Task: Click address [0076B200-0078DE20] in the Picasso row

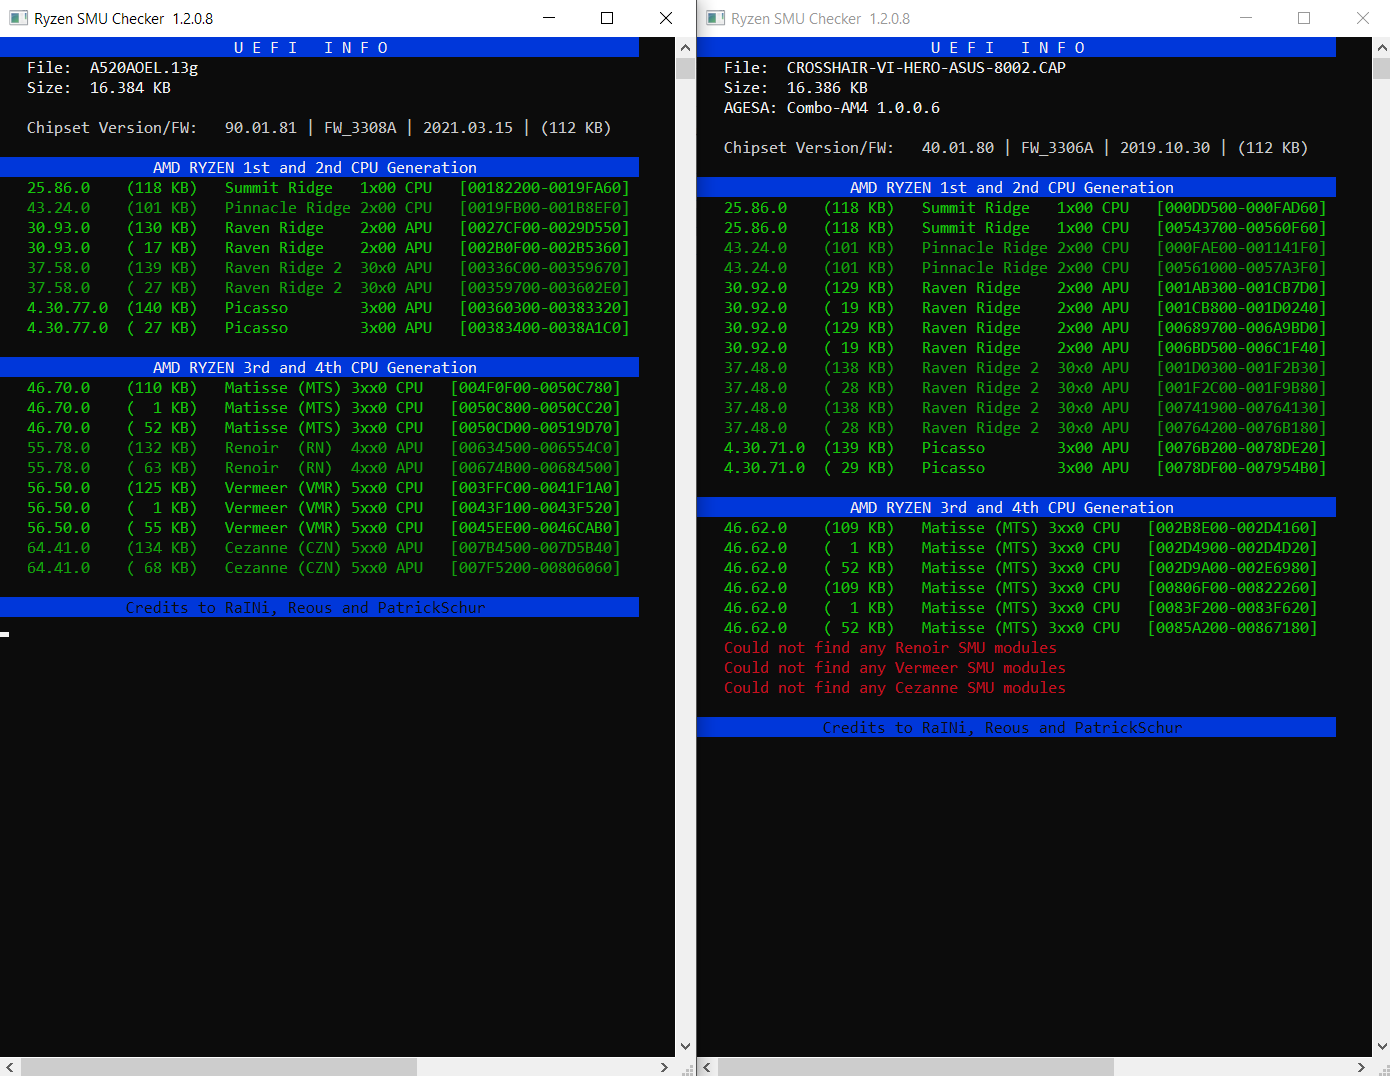Action: pos(1242,448)
